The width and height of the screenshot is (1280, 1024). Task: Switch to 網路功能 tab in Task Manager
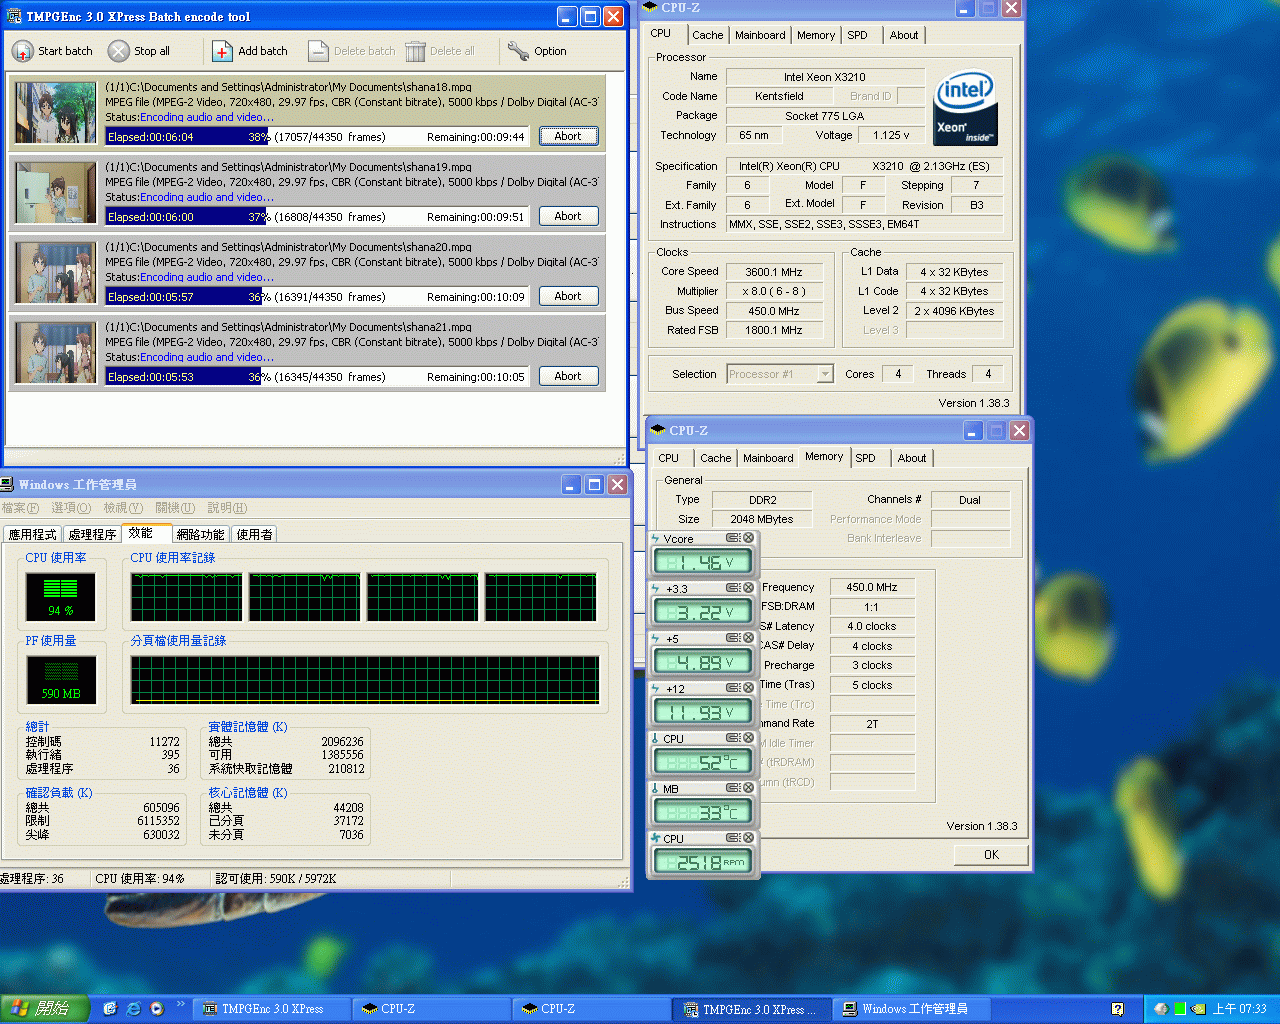(201, 535)
